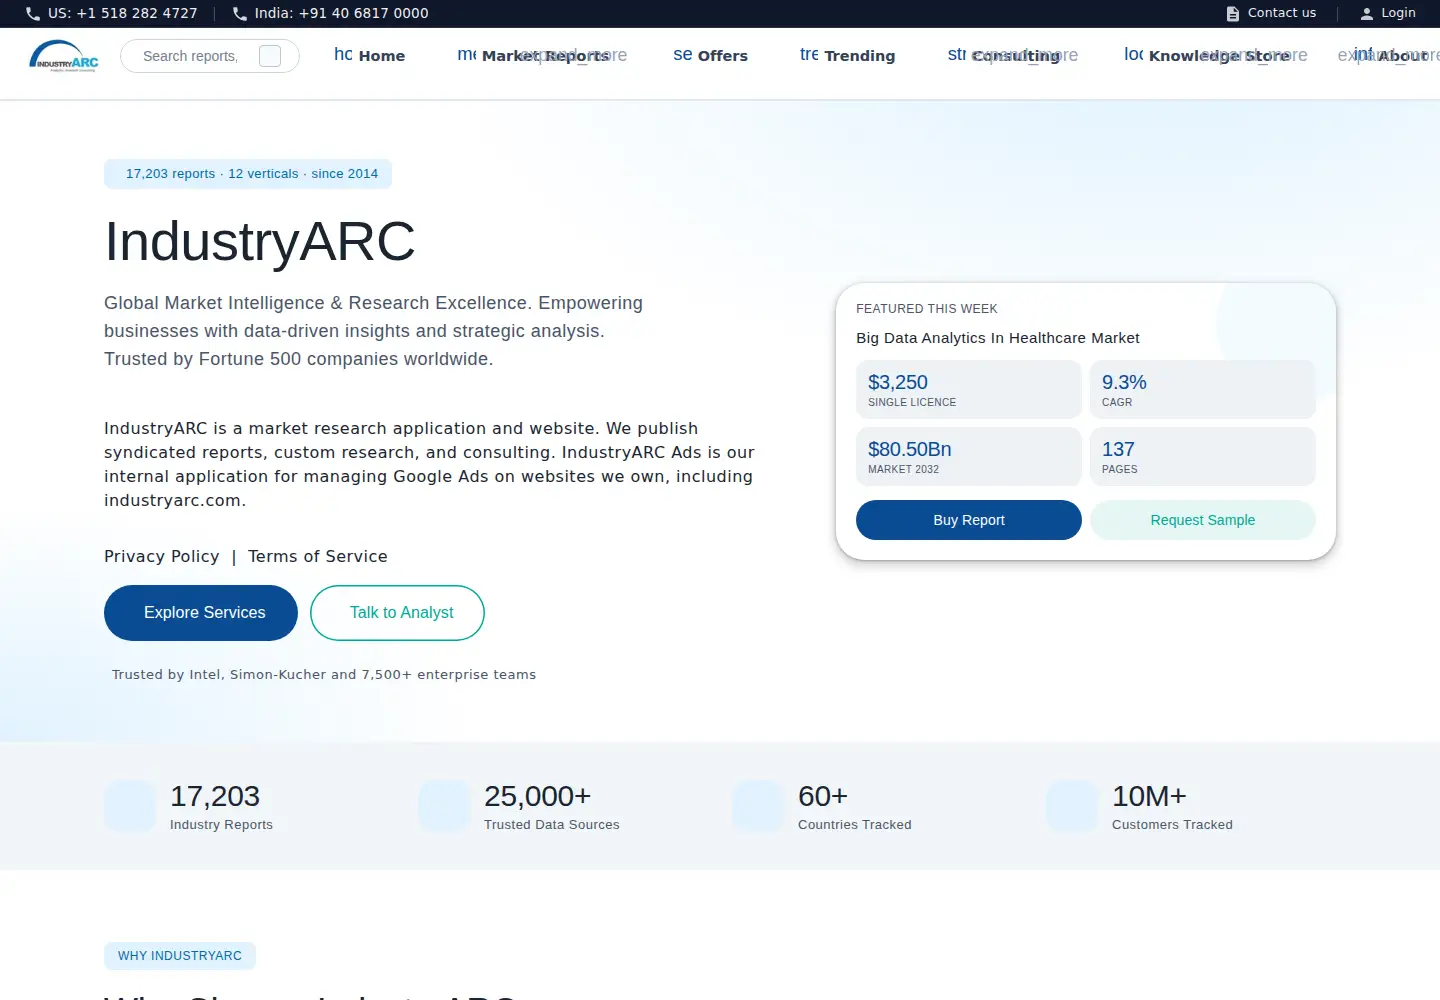Click the 'Big Data Analytics In Healthcare Market' title

pyautogui.click(x=998, y=338)
